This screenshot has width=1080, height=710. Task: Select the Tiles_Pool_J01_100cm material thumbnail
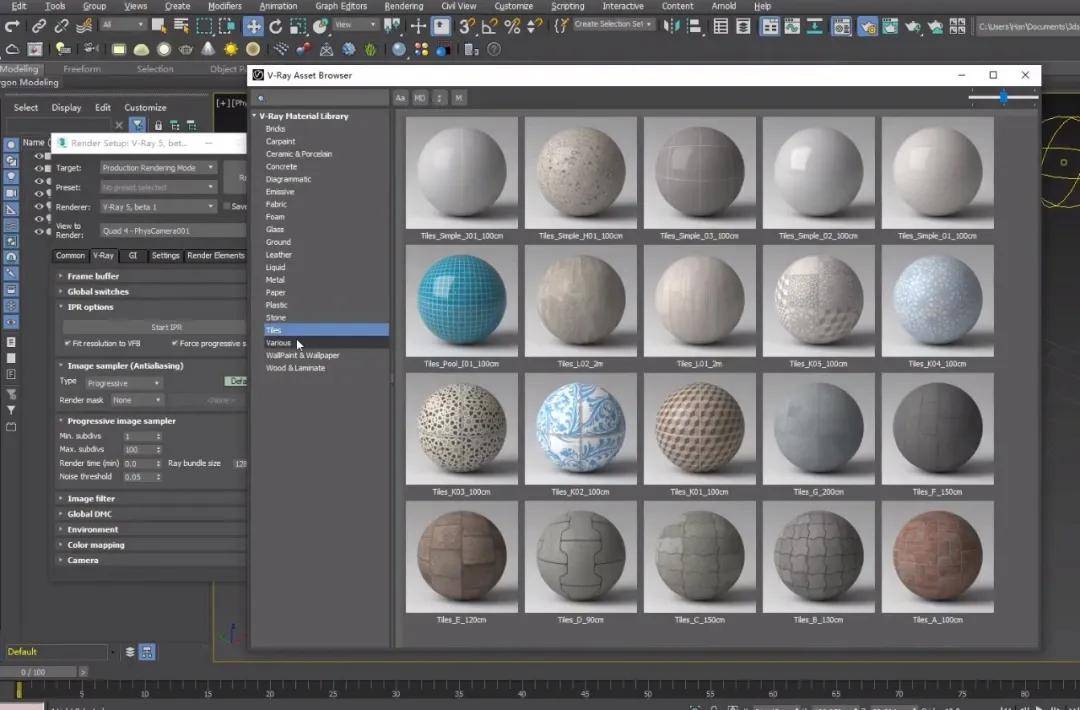pos(461,299)
